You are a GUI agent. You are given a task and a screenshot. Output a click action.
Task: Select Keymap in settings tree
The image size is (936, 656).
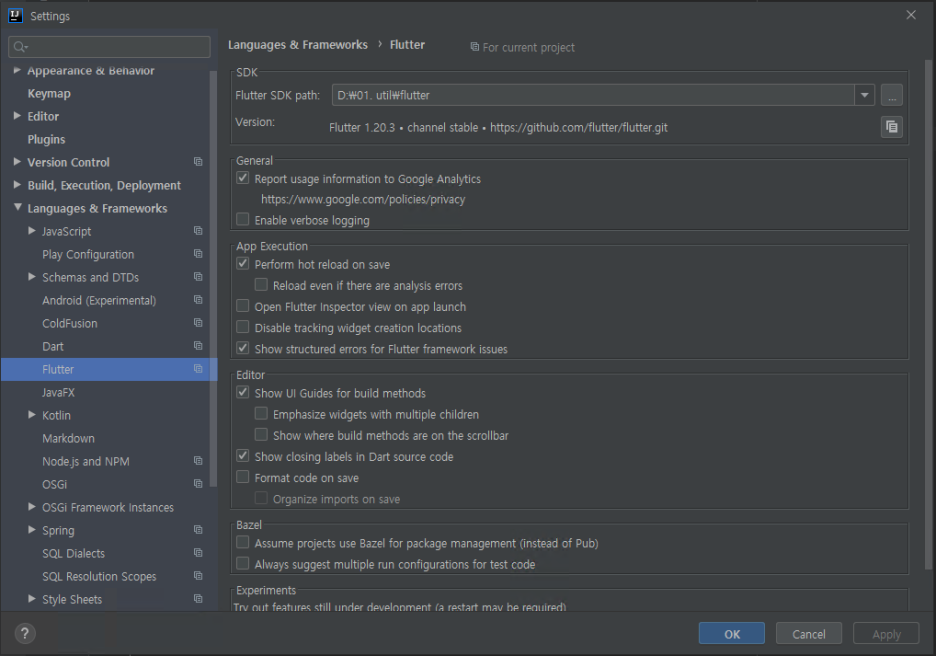click(49, 94)
